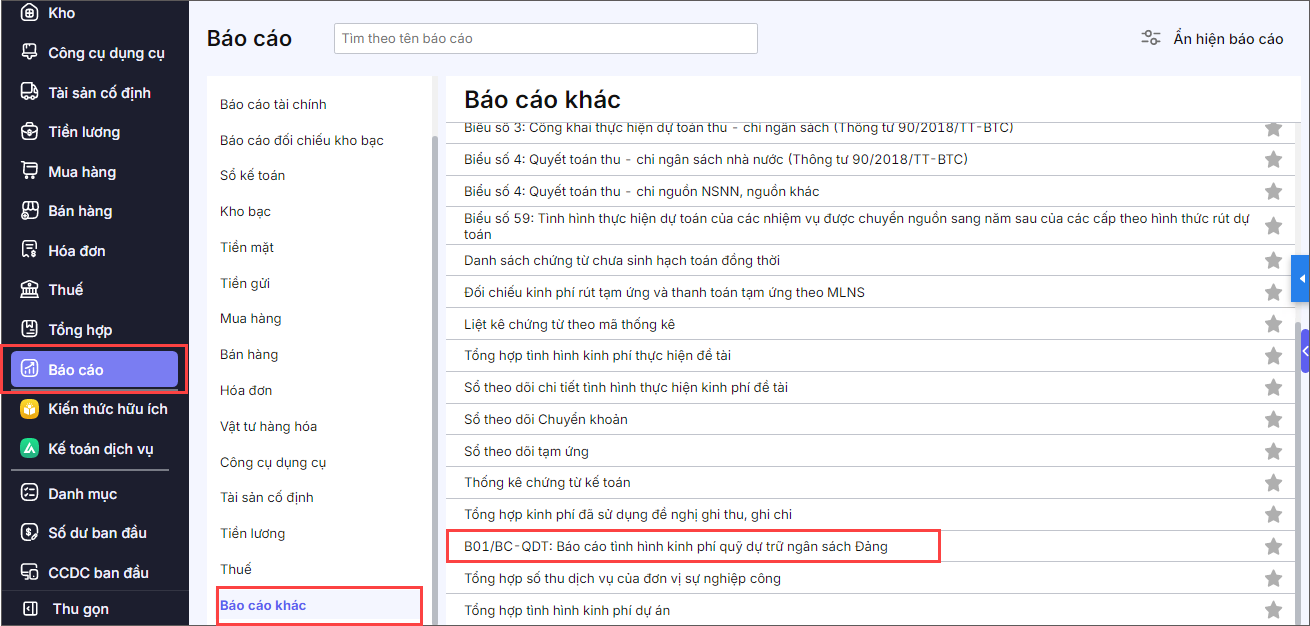Viewport: 1310px width, 626px height.
Task: Click the Mua hàng shopping cart icon
Action: (x=29, y=171)
